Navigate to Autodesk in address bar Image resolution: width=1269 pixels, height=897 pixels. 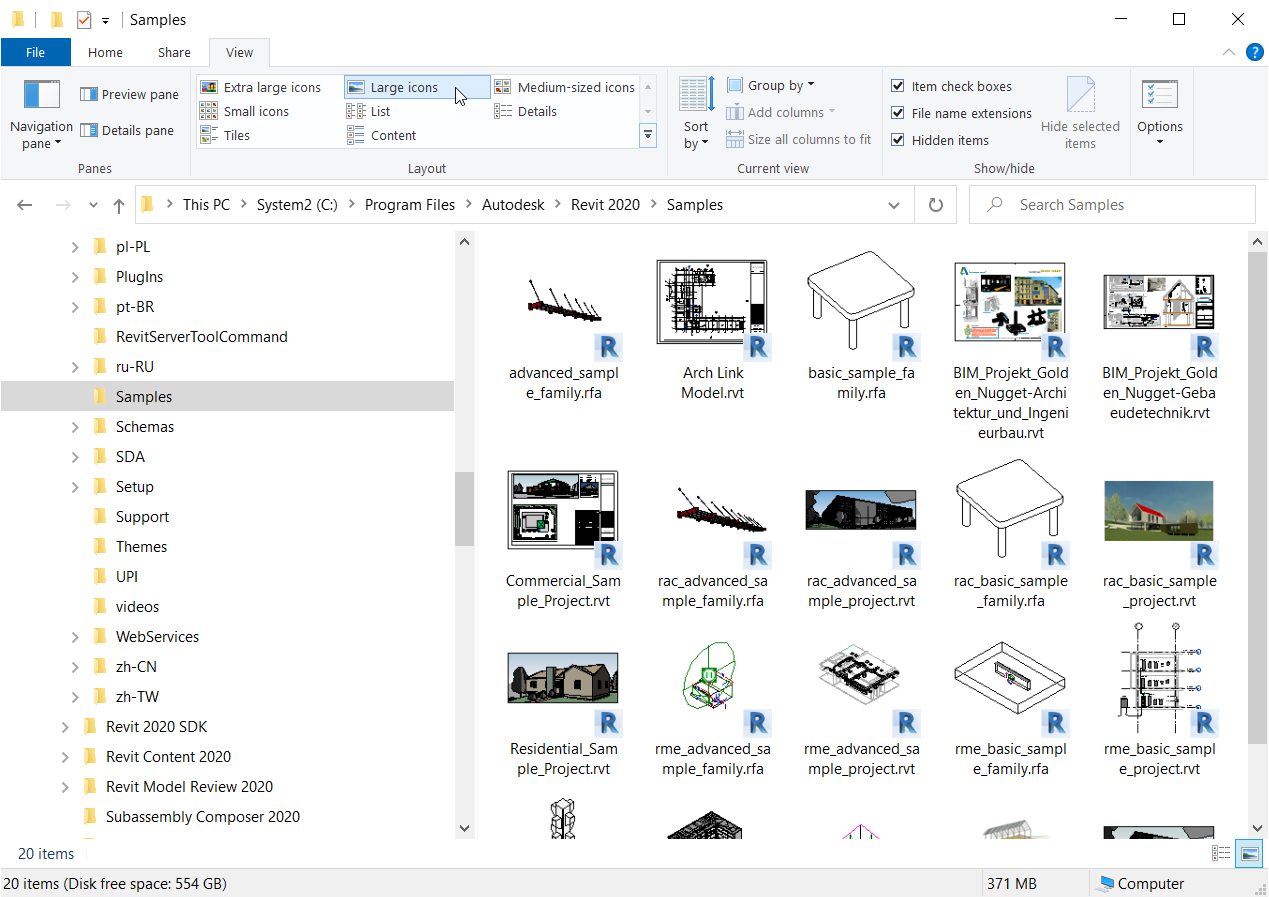tap(513, 204)
